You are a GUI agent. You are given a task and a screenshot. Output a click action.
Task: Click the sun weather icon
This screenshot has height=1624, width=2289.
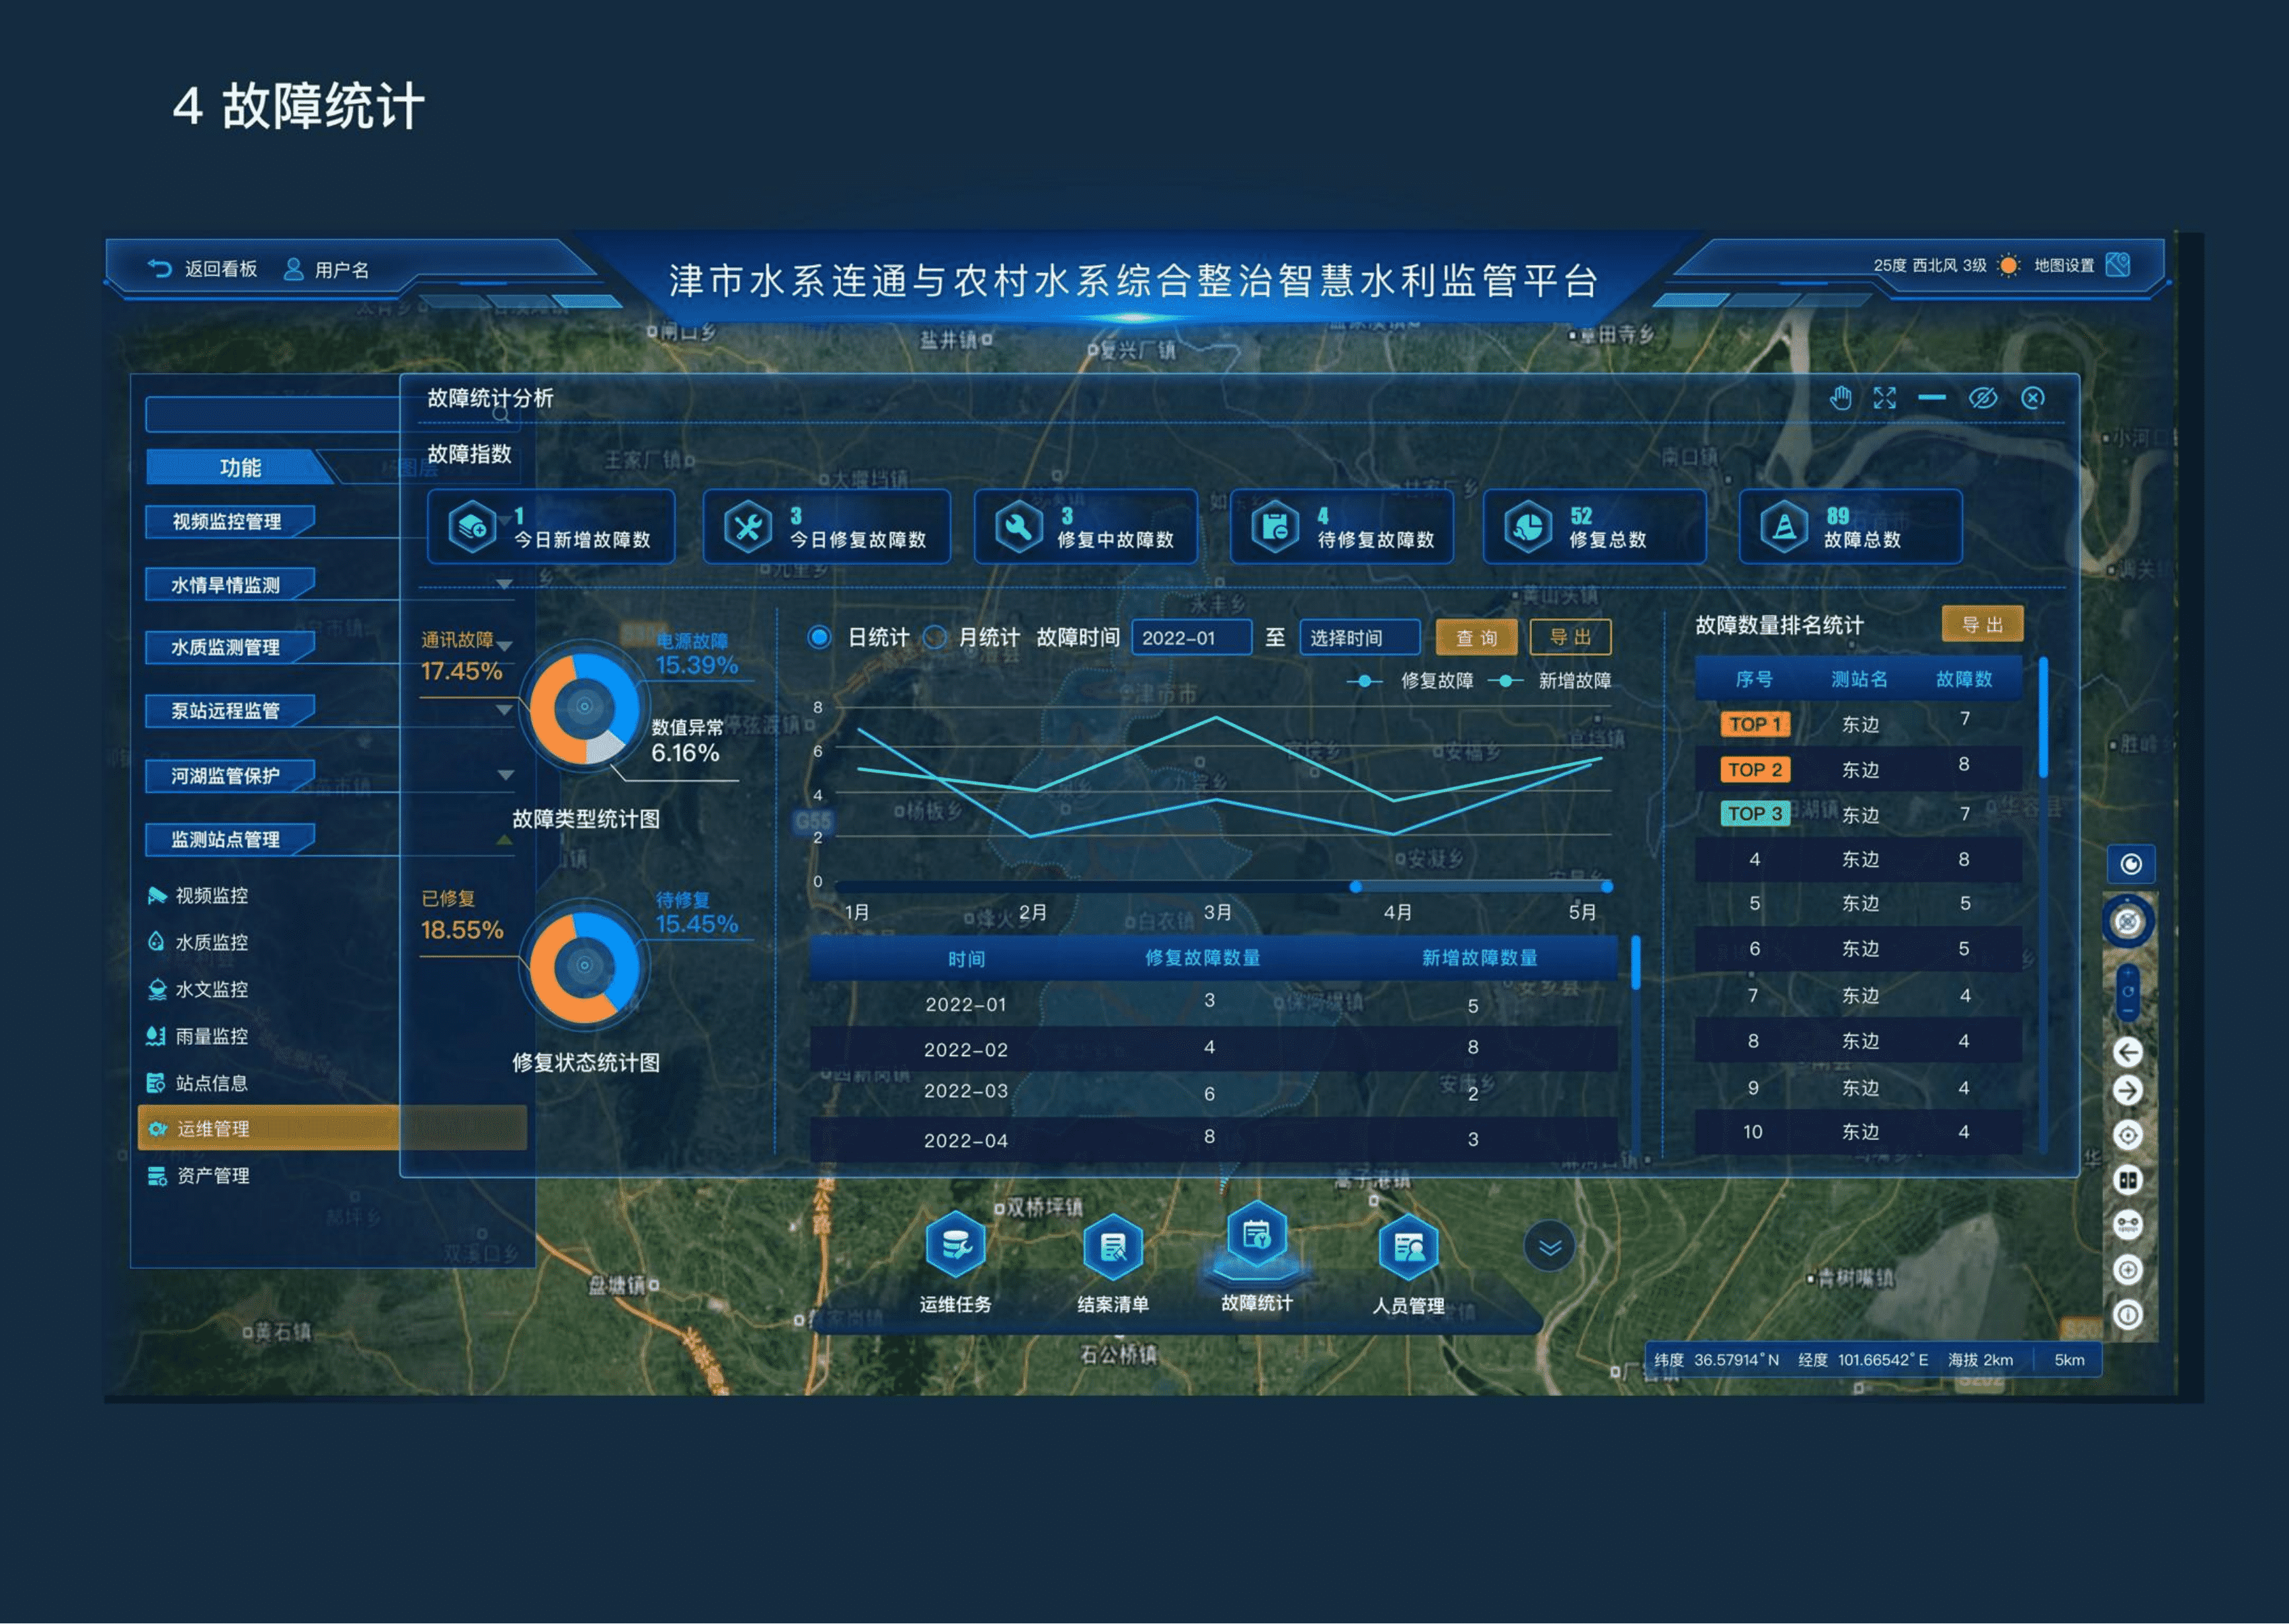tap(2008, 266)
